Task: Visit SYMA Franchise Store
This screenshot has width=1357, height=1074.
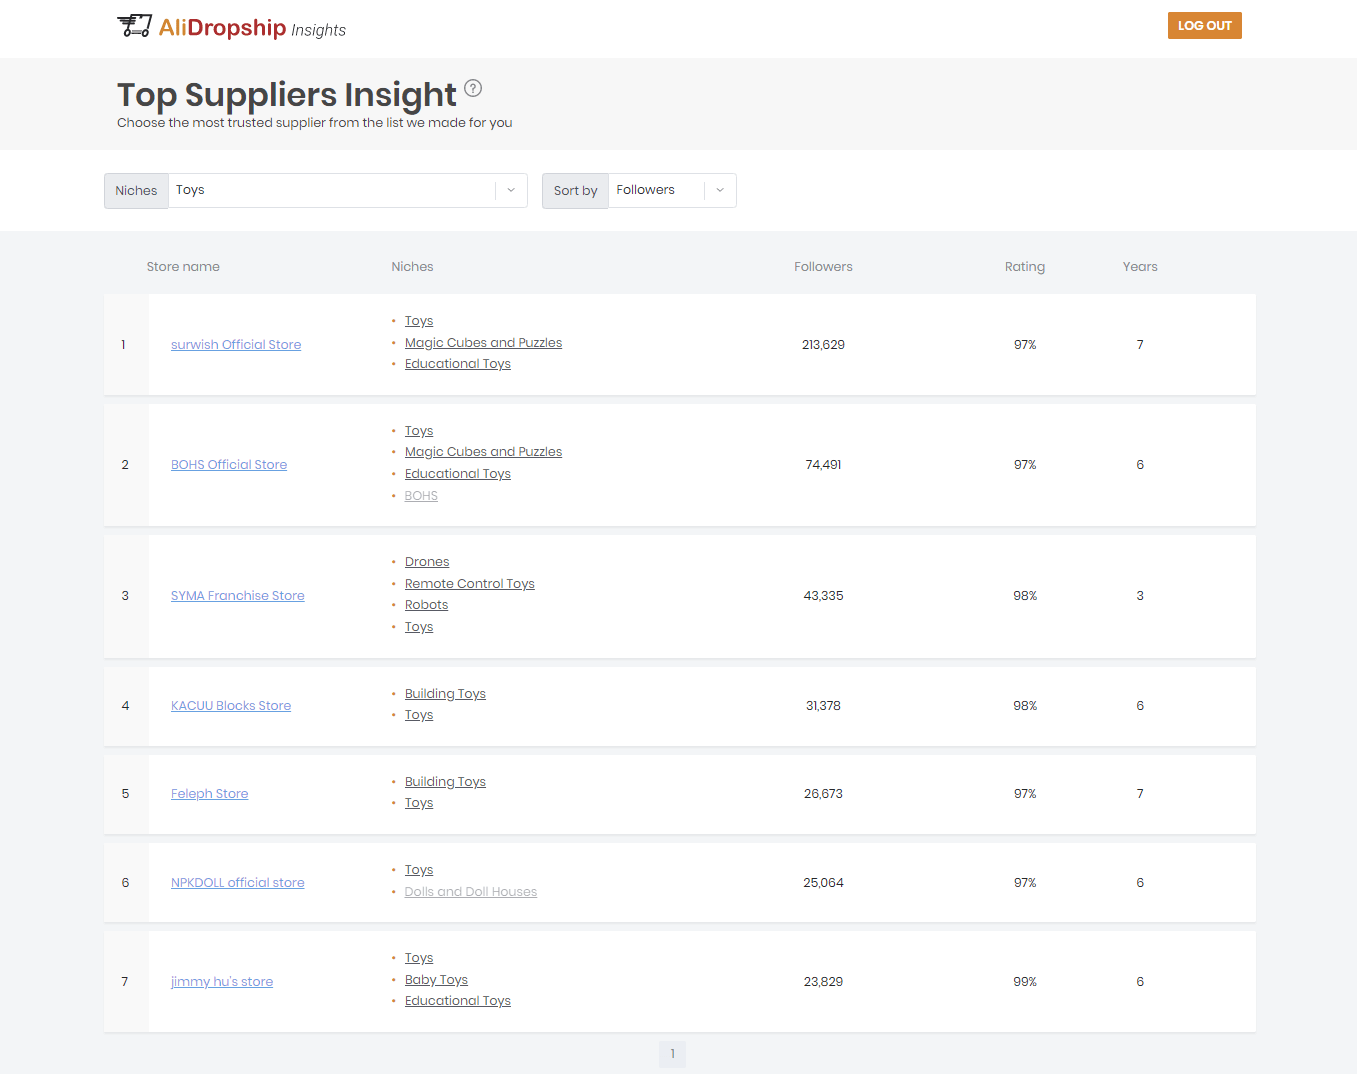Action: tap(237, 595)
